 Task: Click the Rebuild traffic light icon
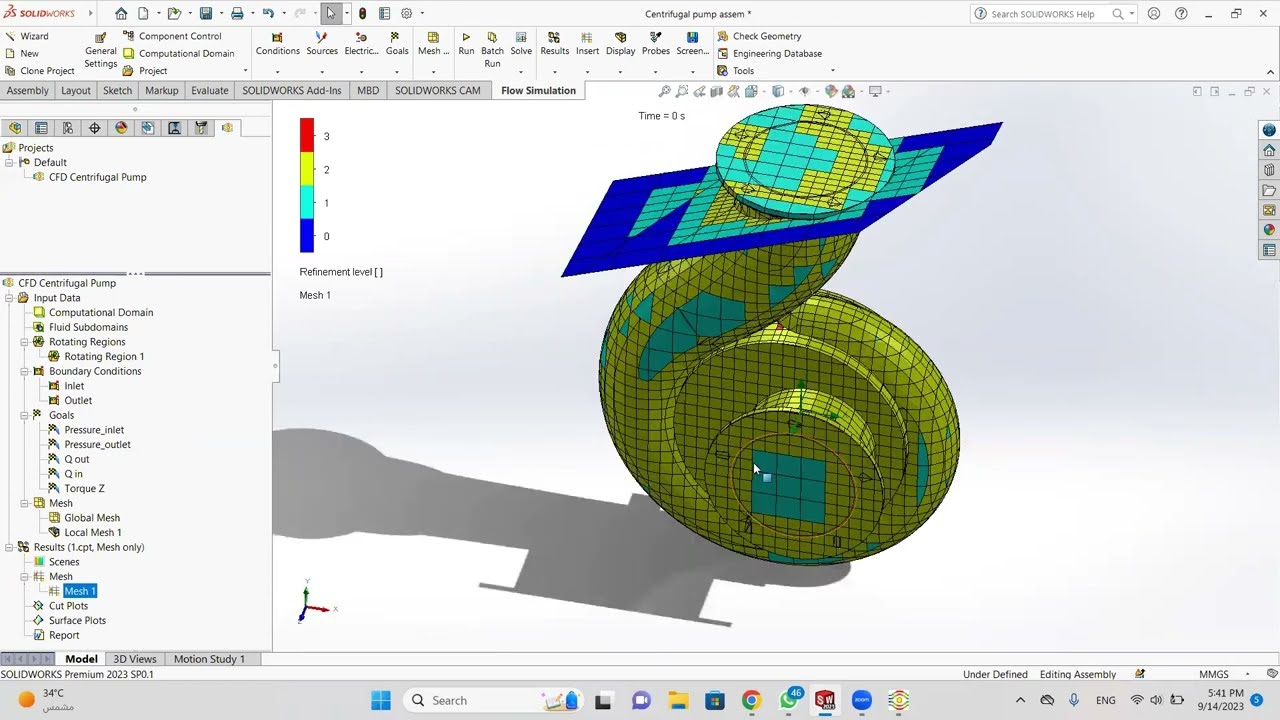[x=362, y=14]
